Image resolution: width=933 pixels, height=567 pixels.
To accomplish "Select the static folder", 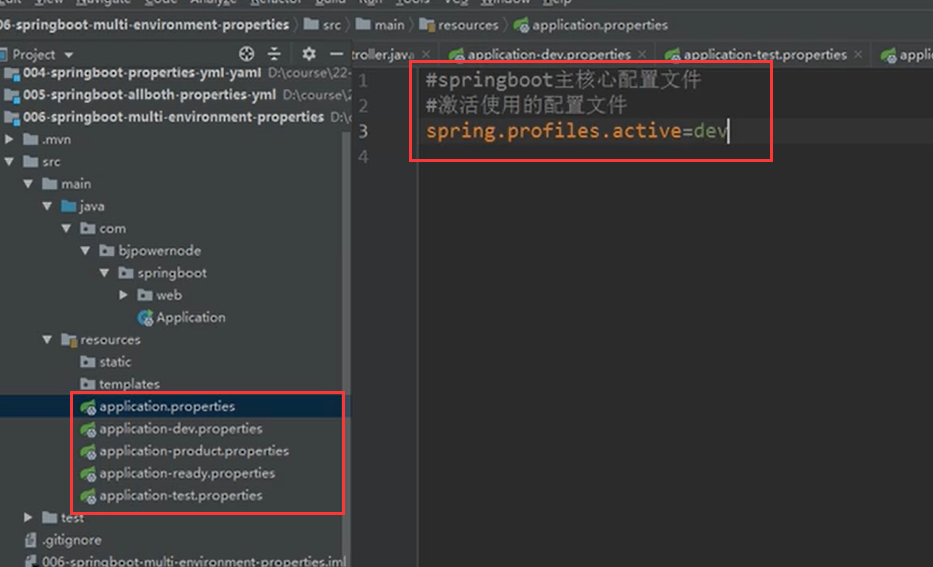I will tap(115, 362).
